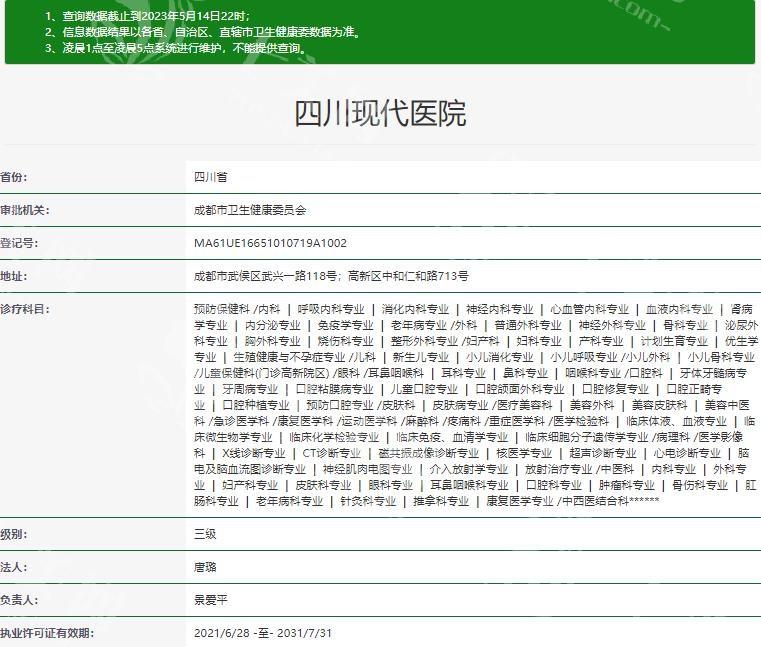The width and height of the screenshot is (761, 647).
Task: Click notice line about 凌晨1点至凌晨5点系统维护
Action: [176, 48]
